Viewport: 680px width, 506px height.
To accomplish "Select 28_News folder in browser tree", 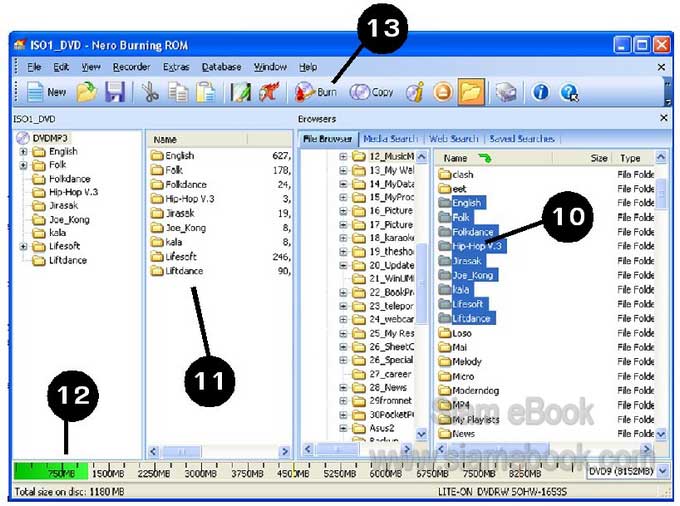I will coord(379,388).
